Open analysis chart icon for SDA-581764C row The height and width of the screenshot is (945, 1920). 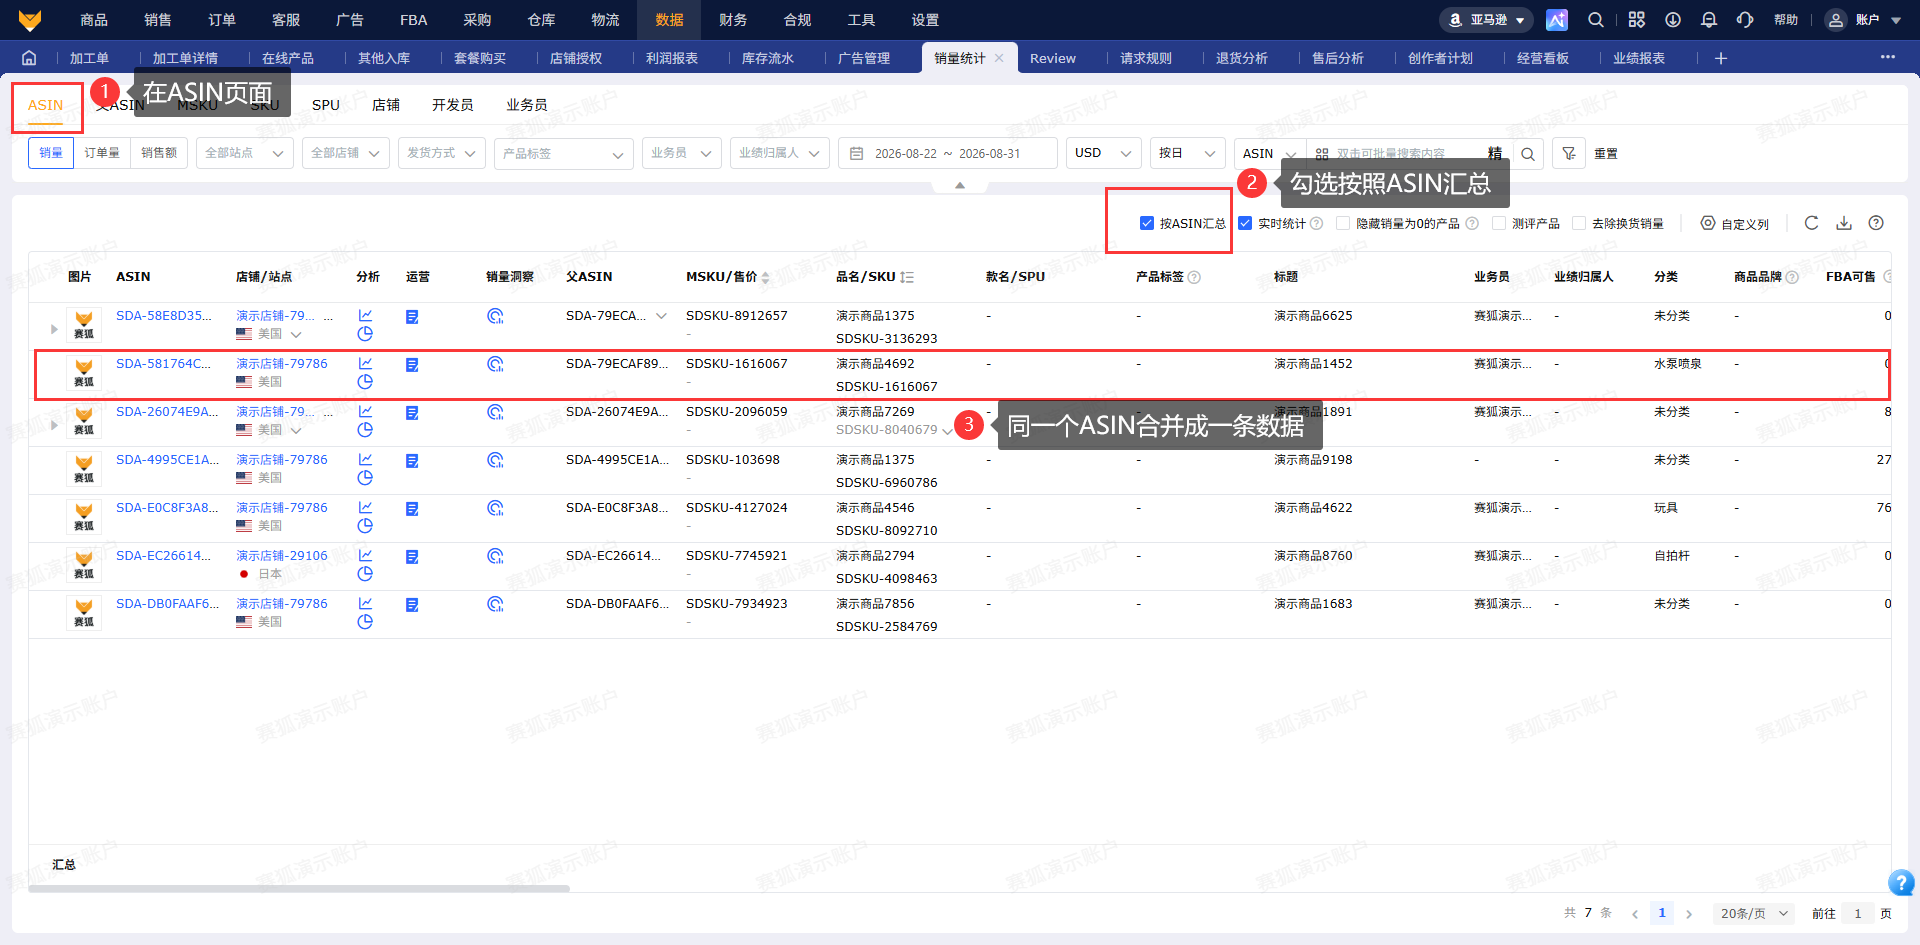click(x=365, y=364)
